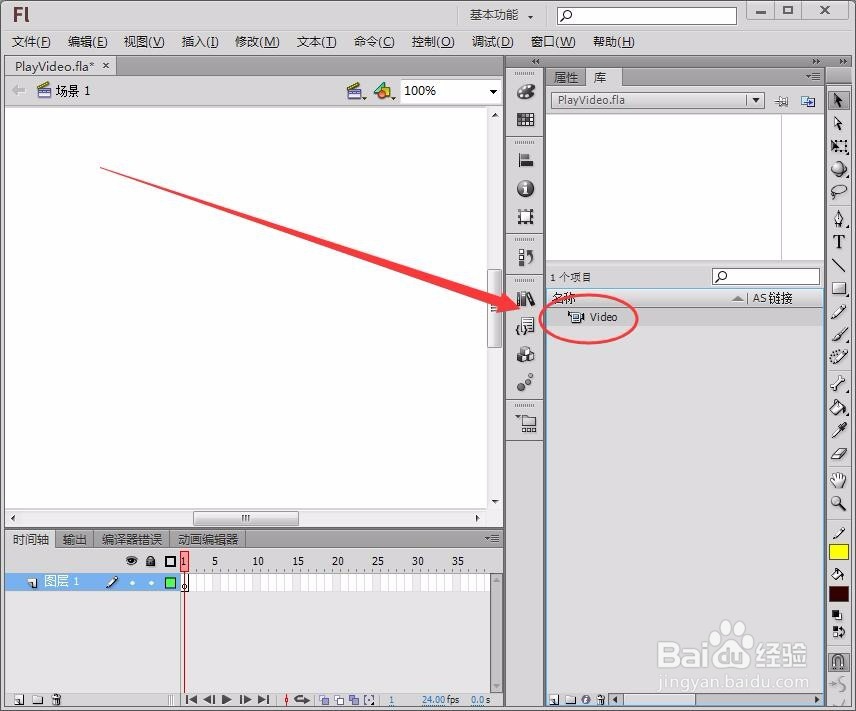Activate the Hand tool
The height and width of the screenshot is (711, 856).
click(x=839, y=480)
